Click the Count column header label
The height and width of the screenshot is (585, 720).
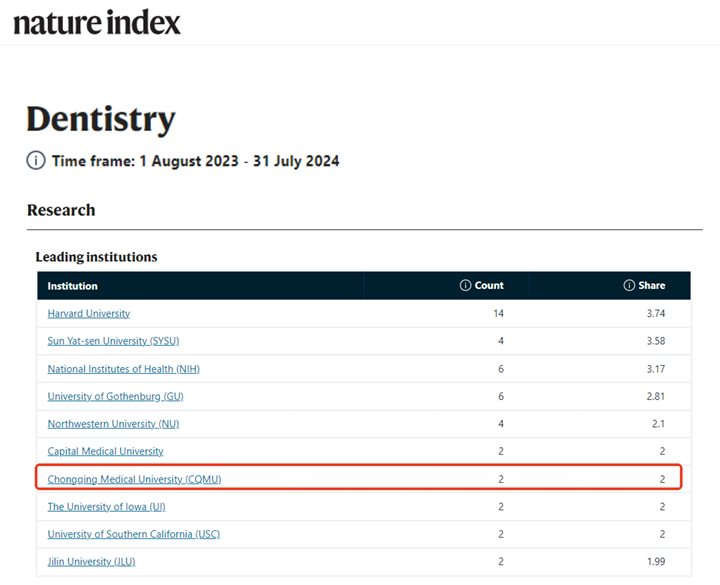[x=489, y=285]
